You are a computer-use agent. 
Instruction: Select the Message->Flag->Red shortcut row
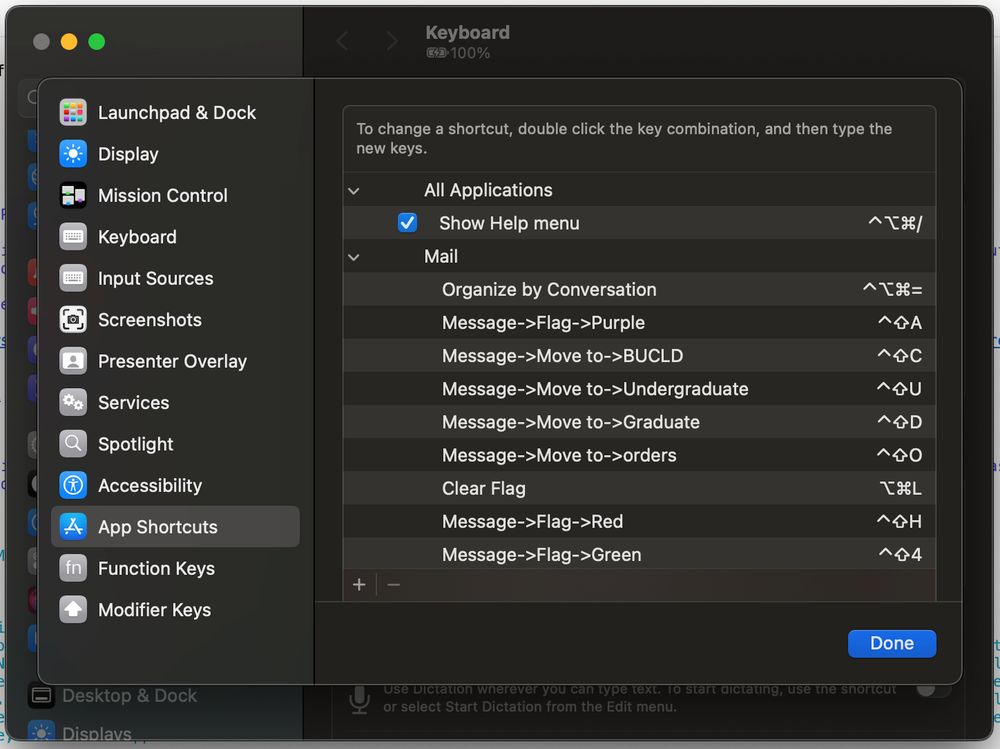639,521
